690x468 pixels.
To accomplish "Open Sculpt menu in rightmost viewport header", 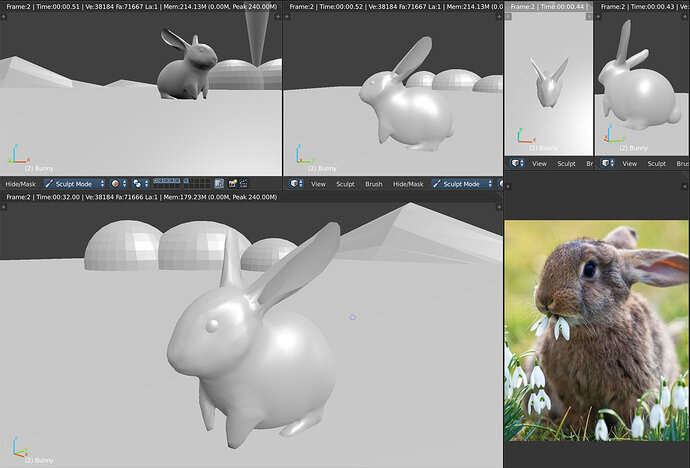I will coord(657,164).
